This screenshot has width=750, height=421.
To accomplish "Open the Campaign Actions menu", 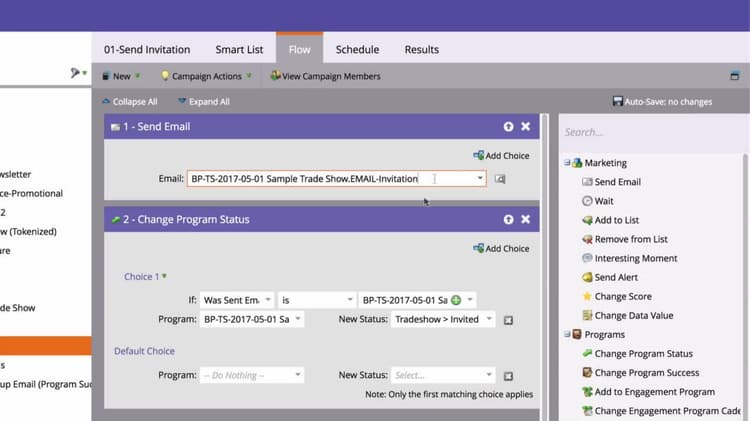I will 206,76.
